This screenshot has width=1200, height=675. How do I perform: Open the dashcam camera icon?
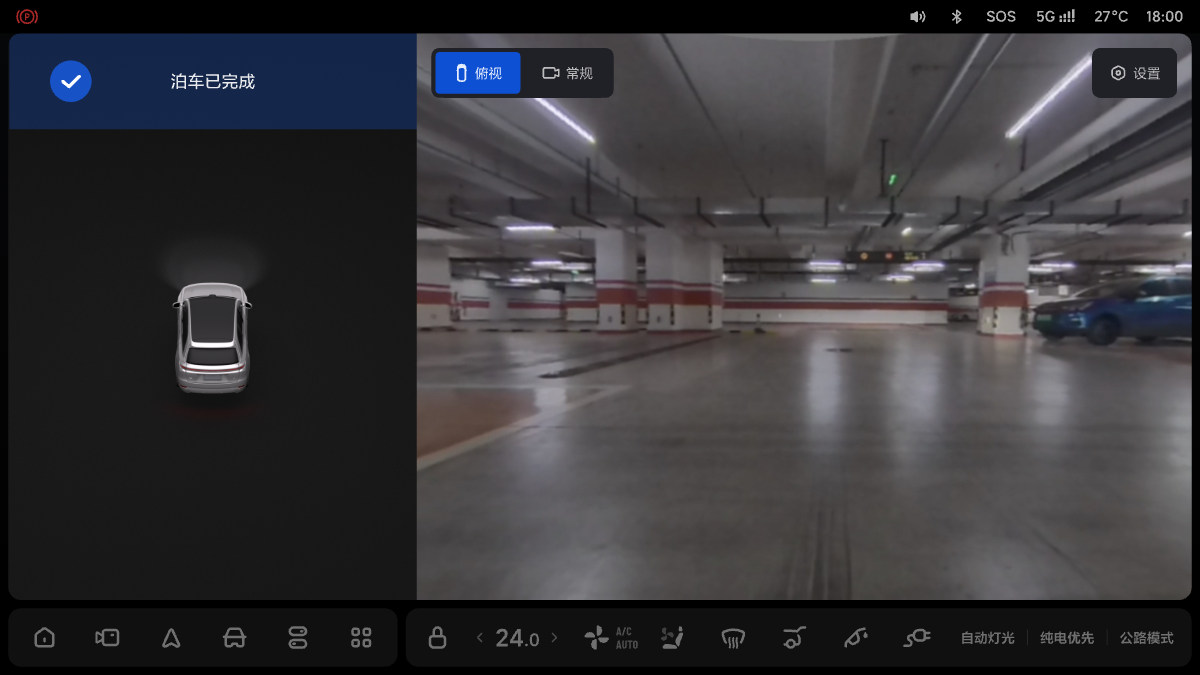(x=107, y=637)
